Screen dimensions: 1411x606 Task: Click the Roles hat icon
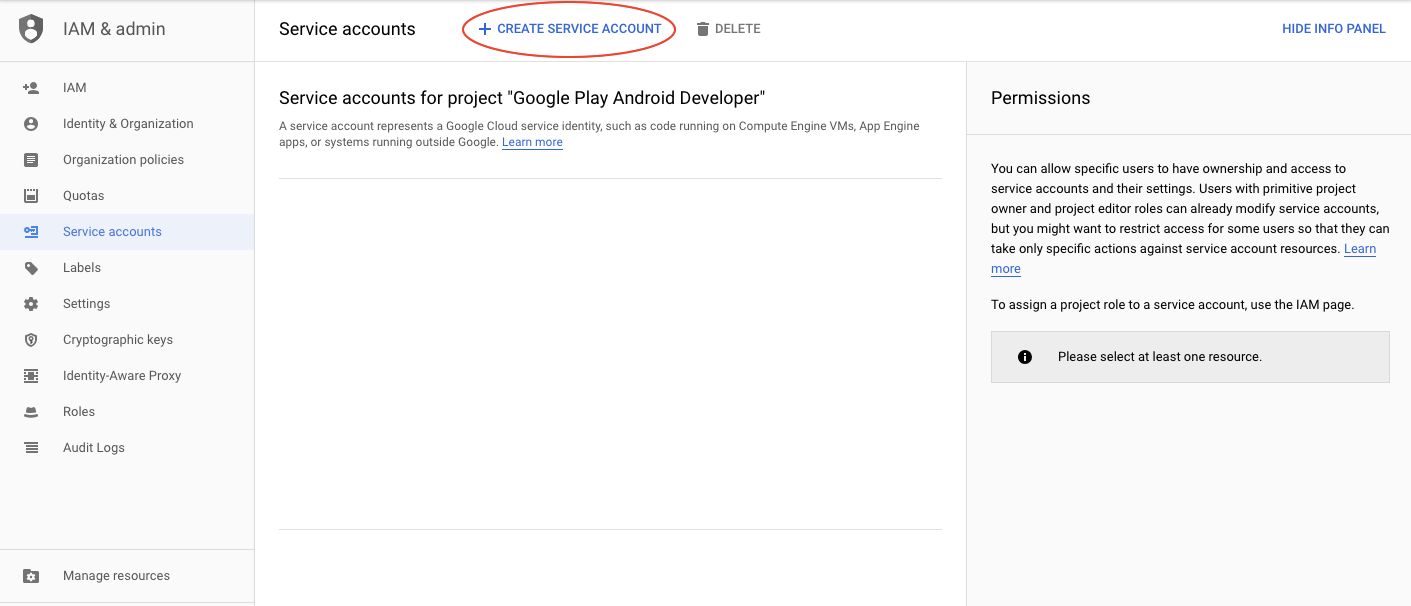pyautogui.click(x=31, y=412)
